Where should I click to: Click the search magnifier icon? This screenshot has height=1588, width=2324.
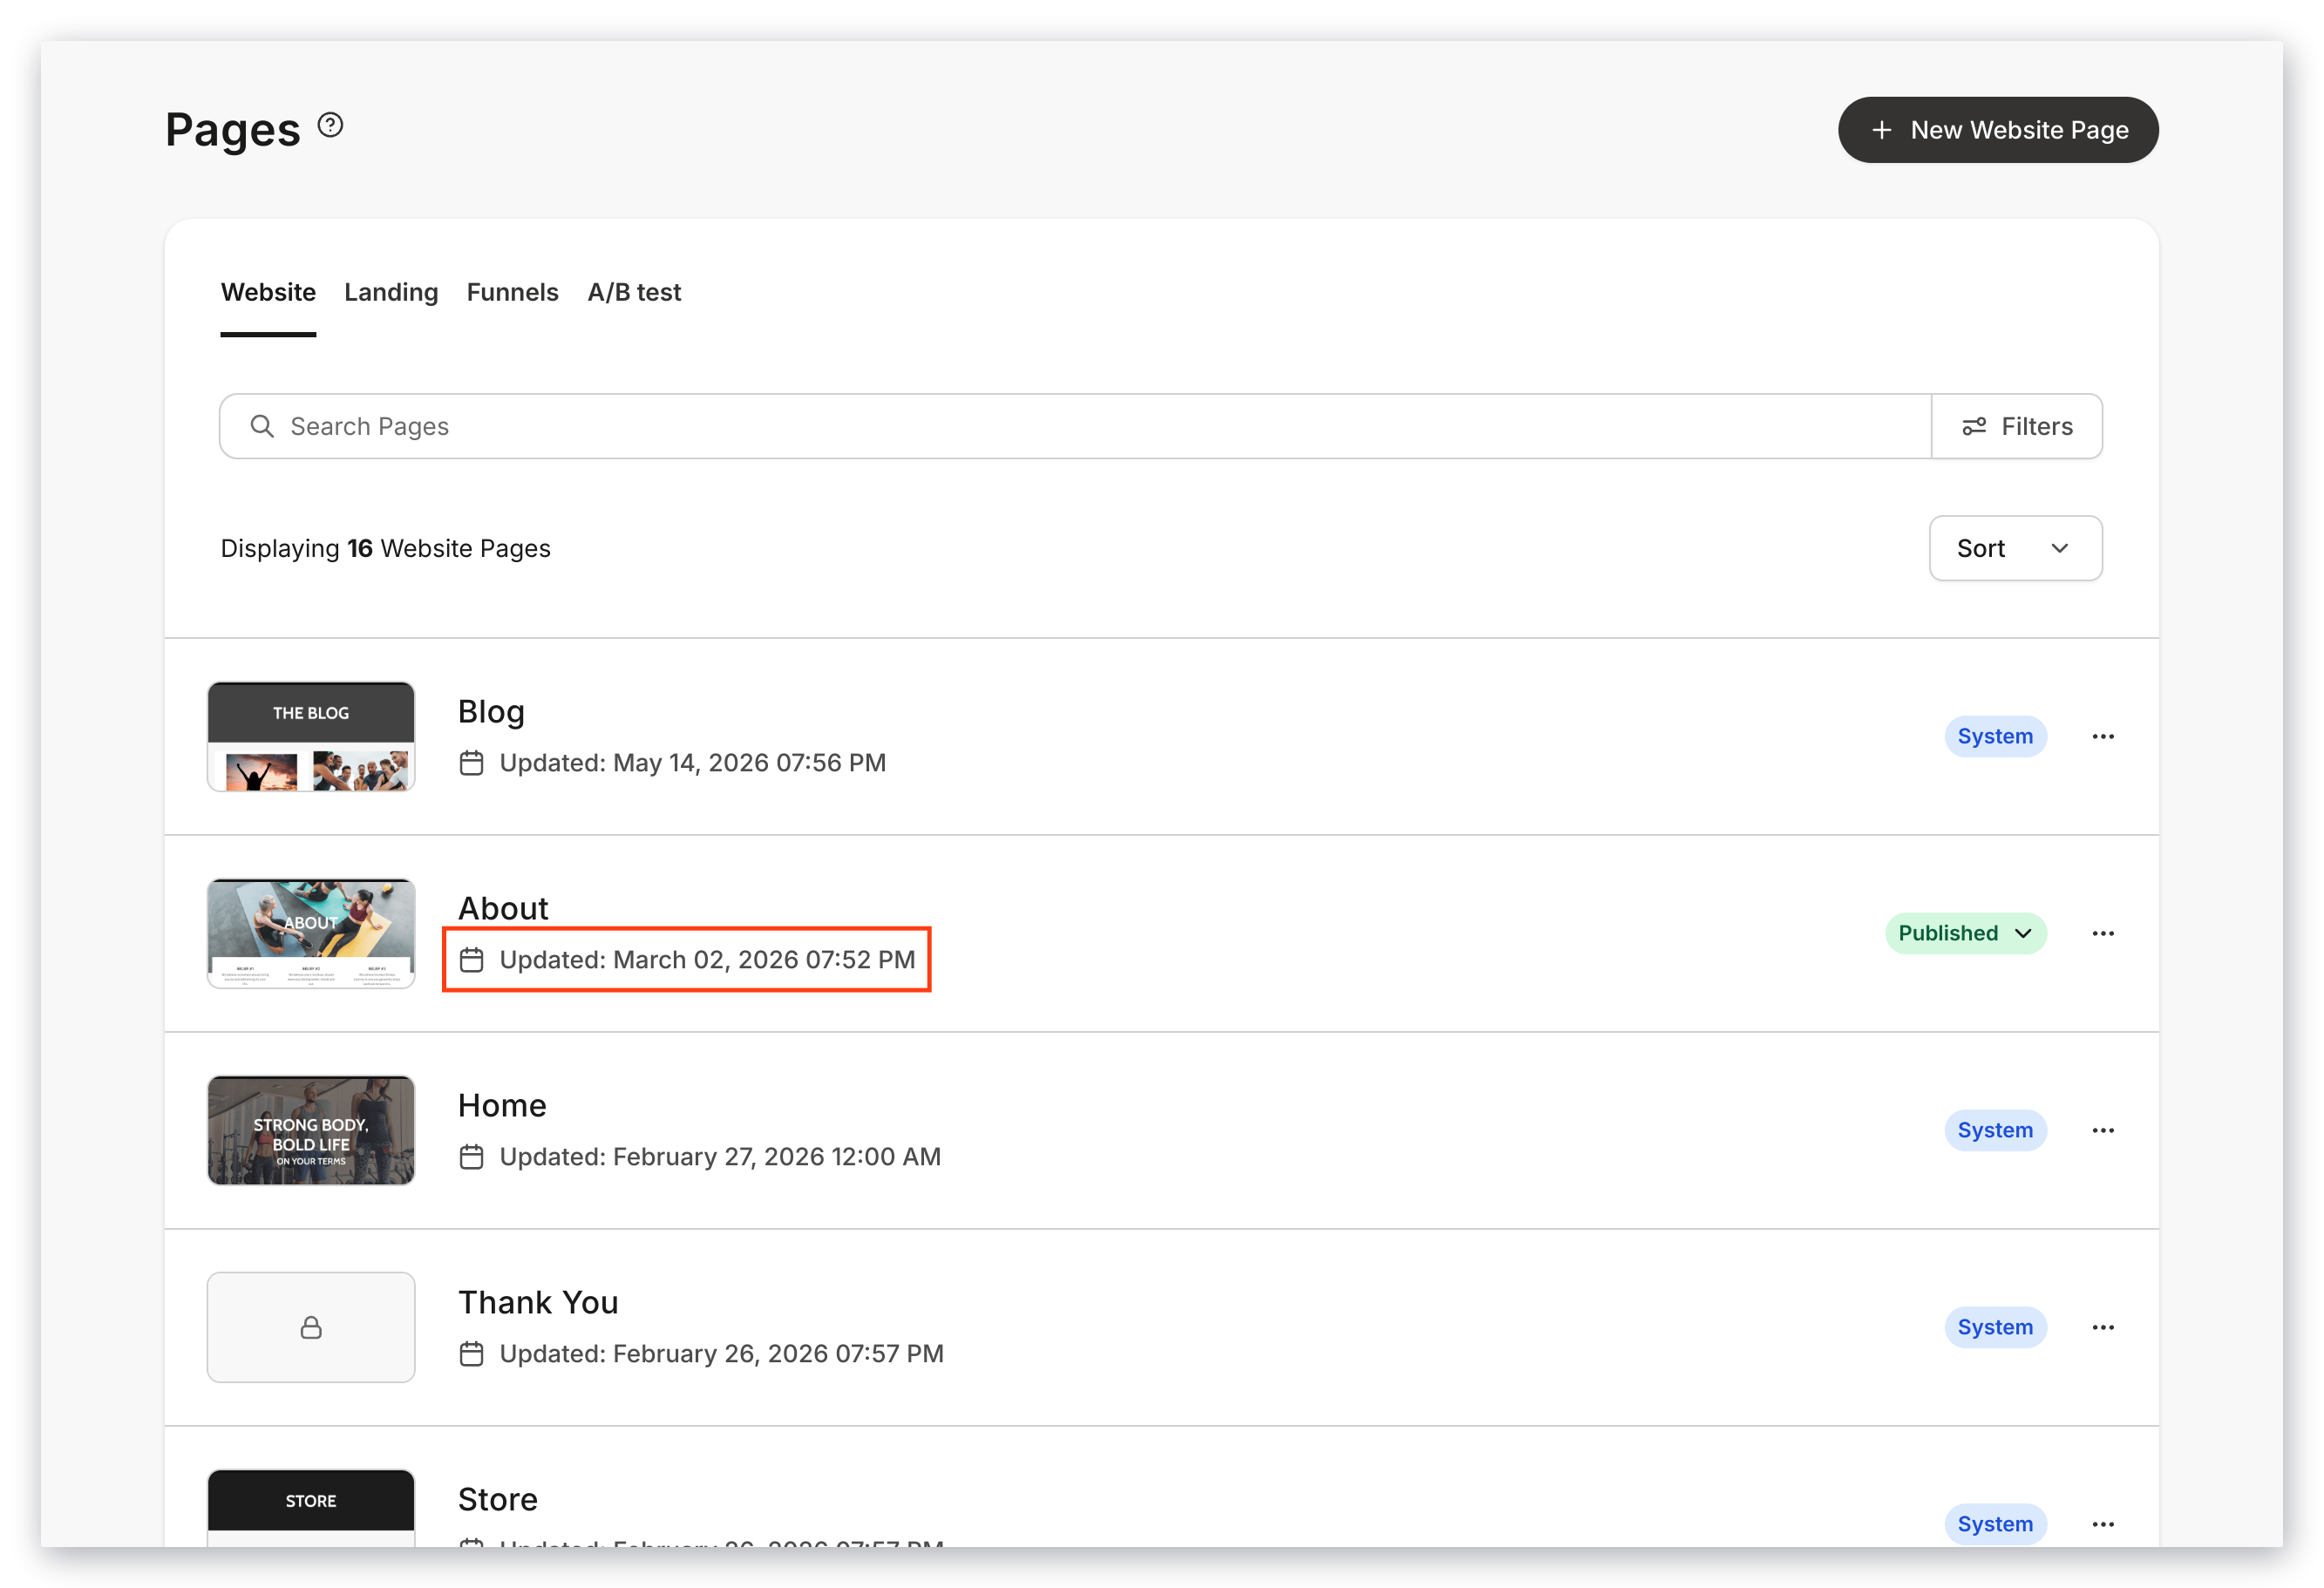tap(262, 426)
